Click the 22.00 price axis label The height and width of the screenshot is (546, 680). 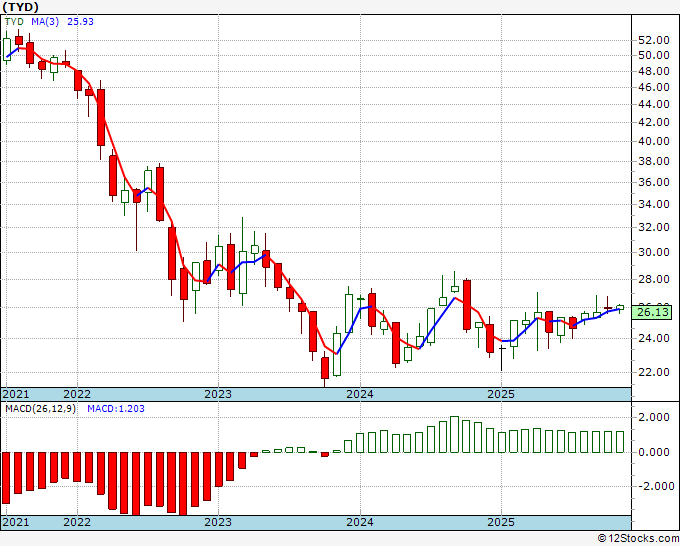[x=654, y=372]
